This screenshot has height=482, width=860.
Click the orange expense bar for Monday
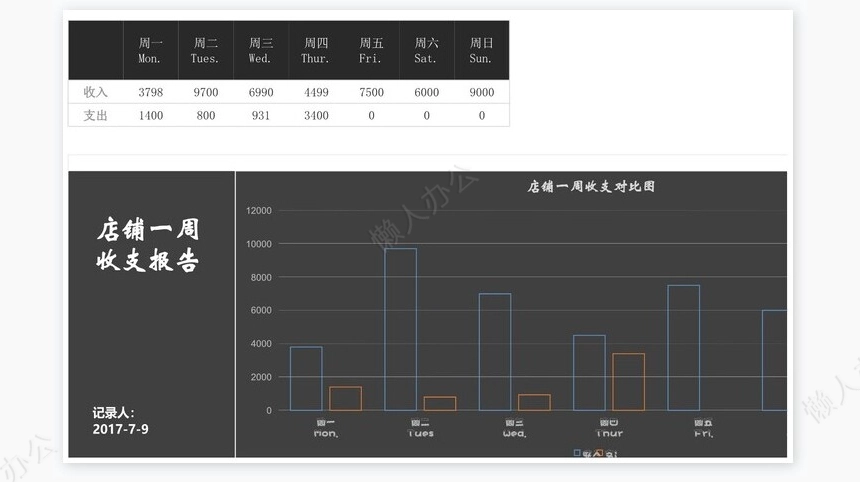pyautogui.click(x=345, y=398)
